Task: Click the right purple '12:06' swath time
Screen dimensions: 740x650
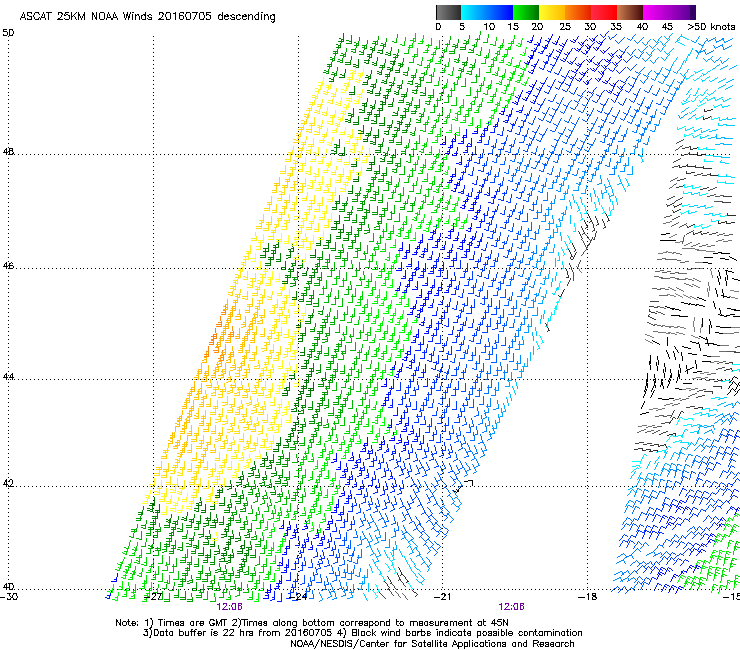Action: pyautogui.click(x=511, y=607)
